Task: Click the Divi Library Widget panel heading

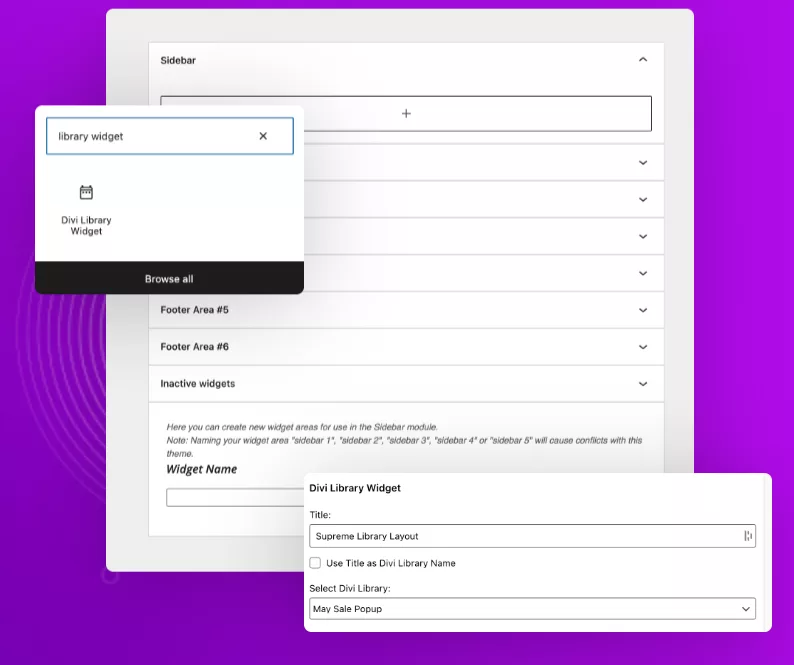Action: tap(355, 488)
